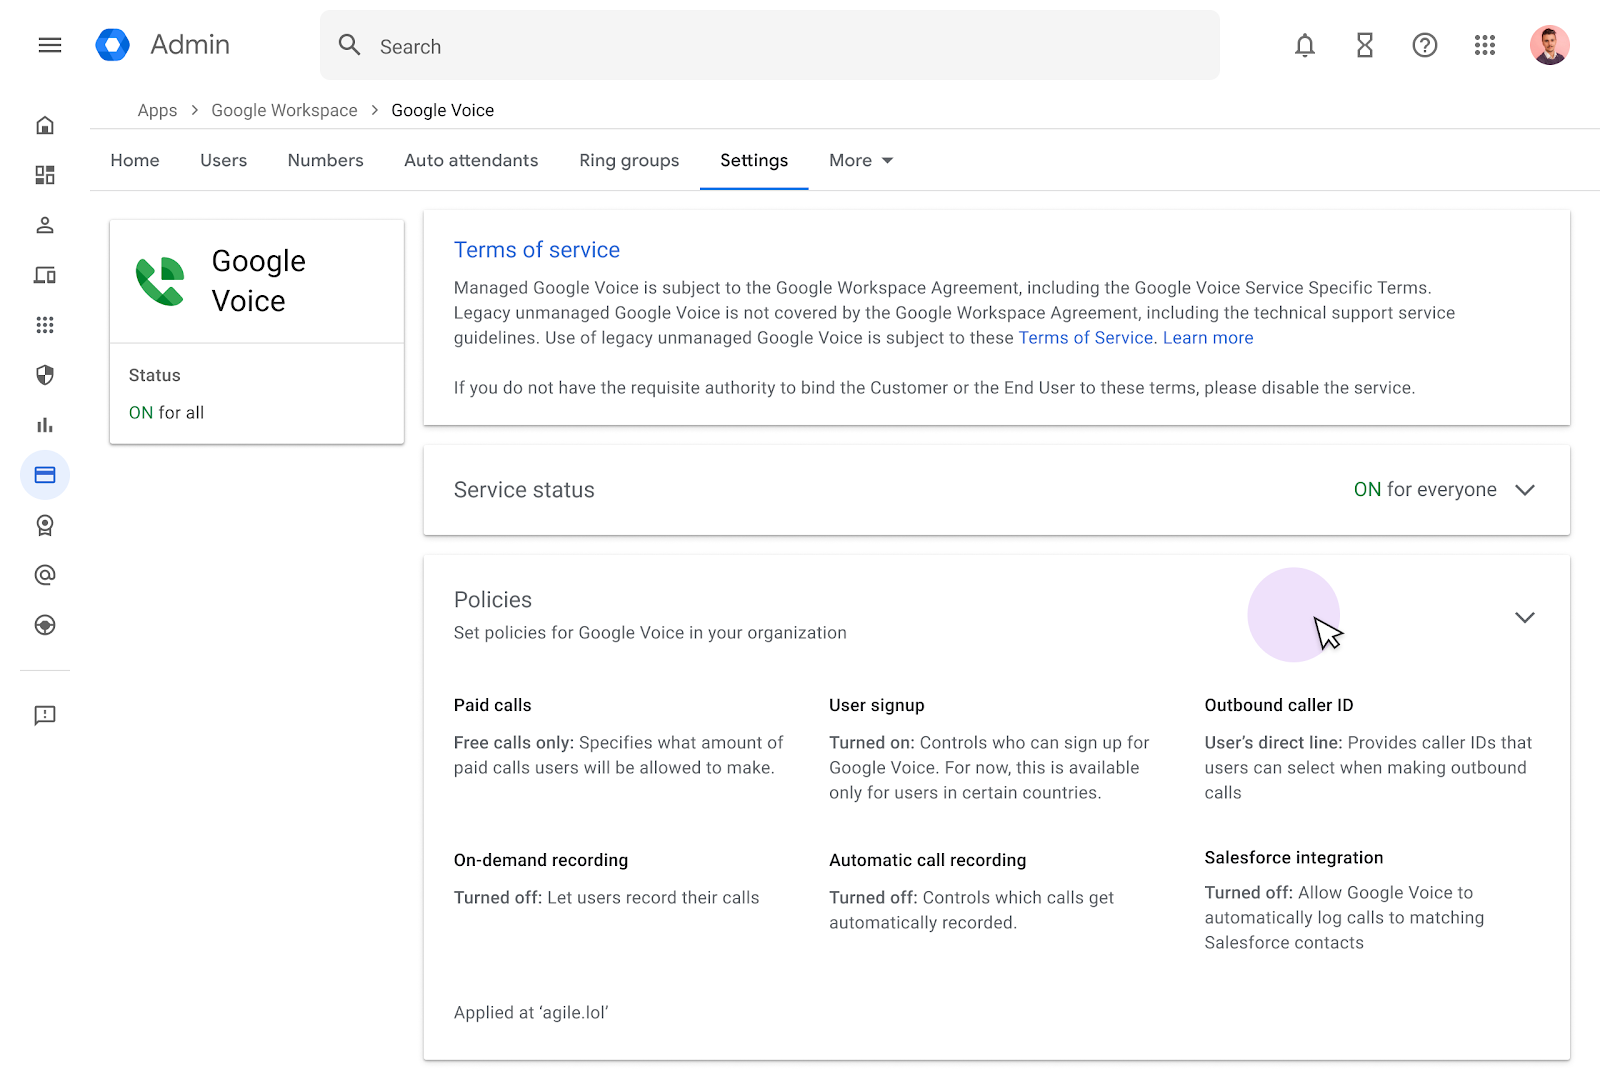Click the Google Workspace breadcrumb link

pyautogui.click(x=284, y=110)
